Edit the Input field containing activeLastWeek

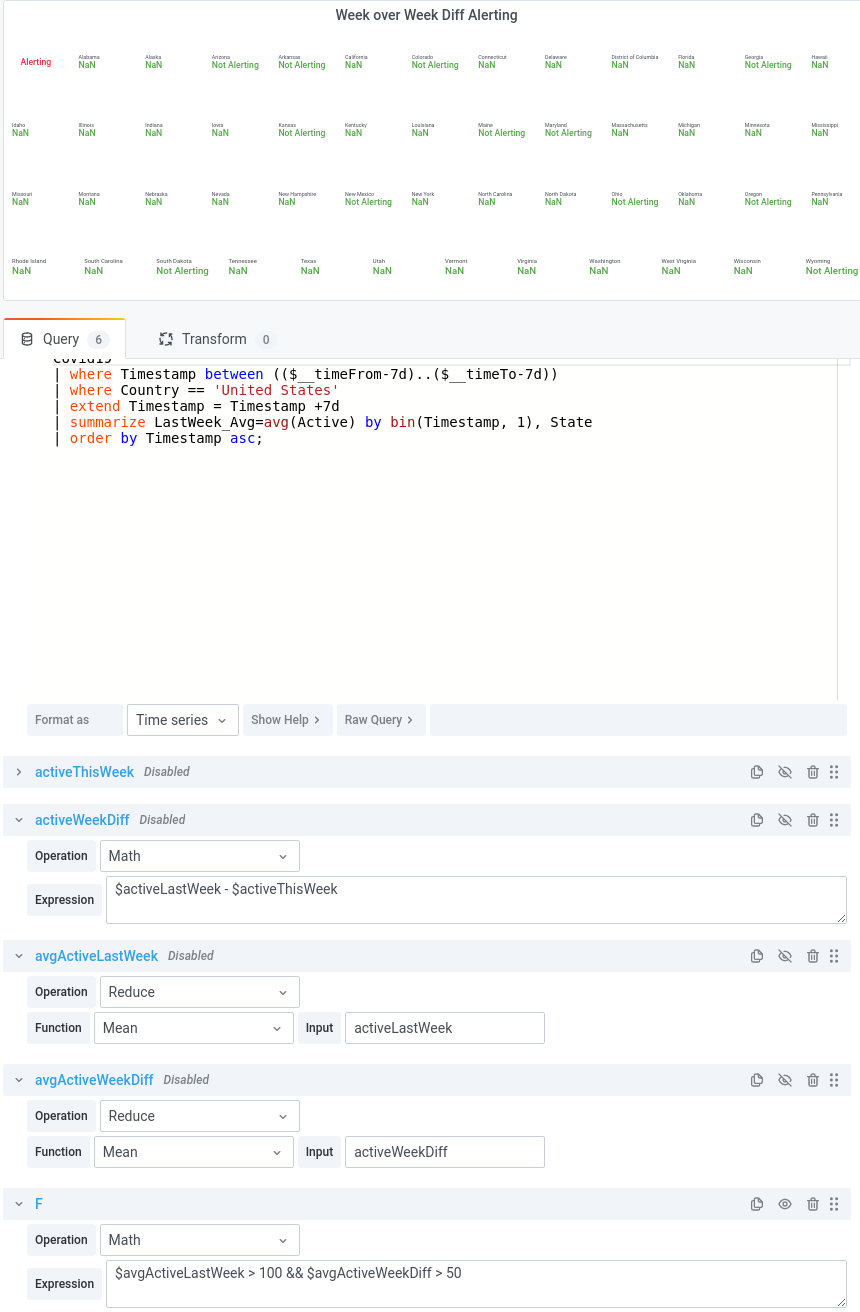[444, 1027]
